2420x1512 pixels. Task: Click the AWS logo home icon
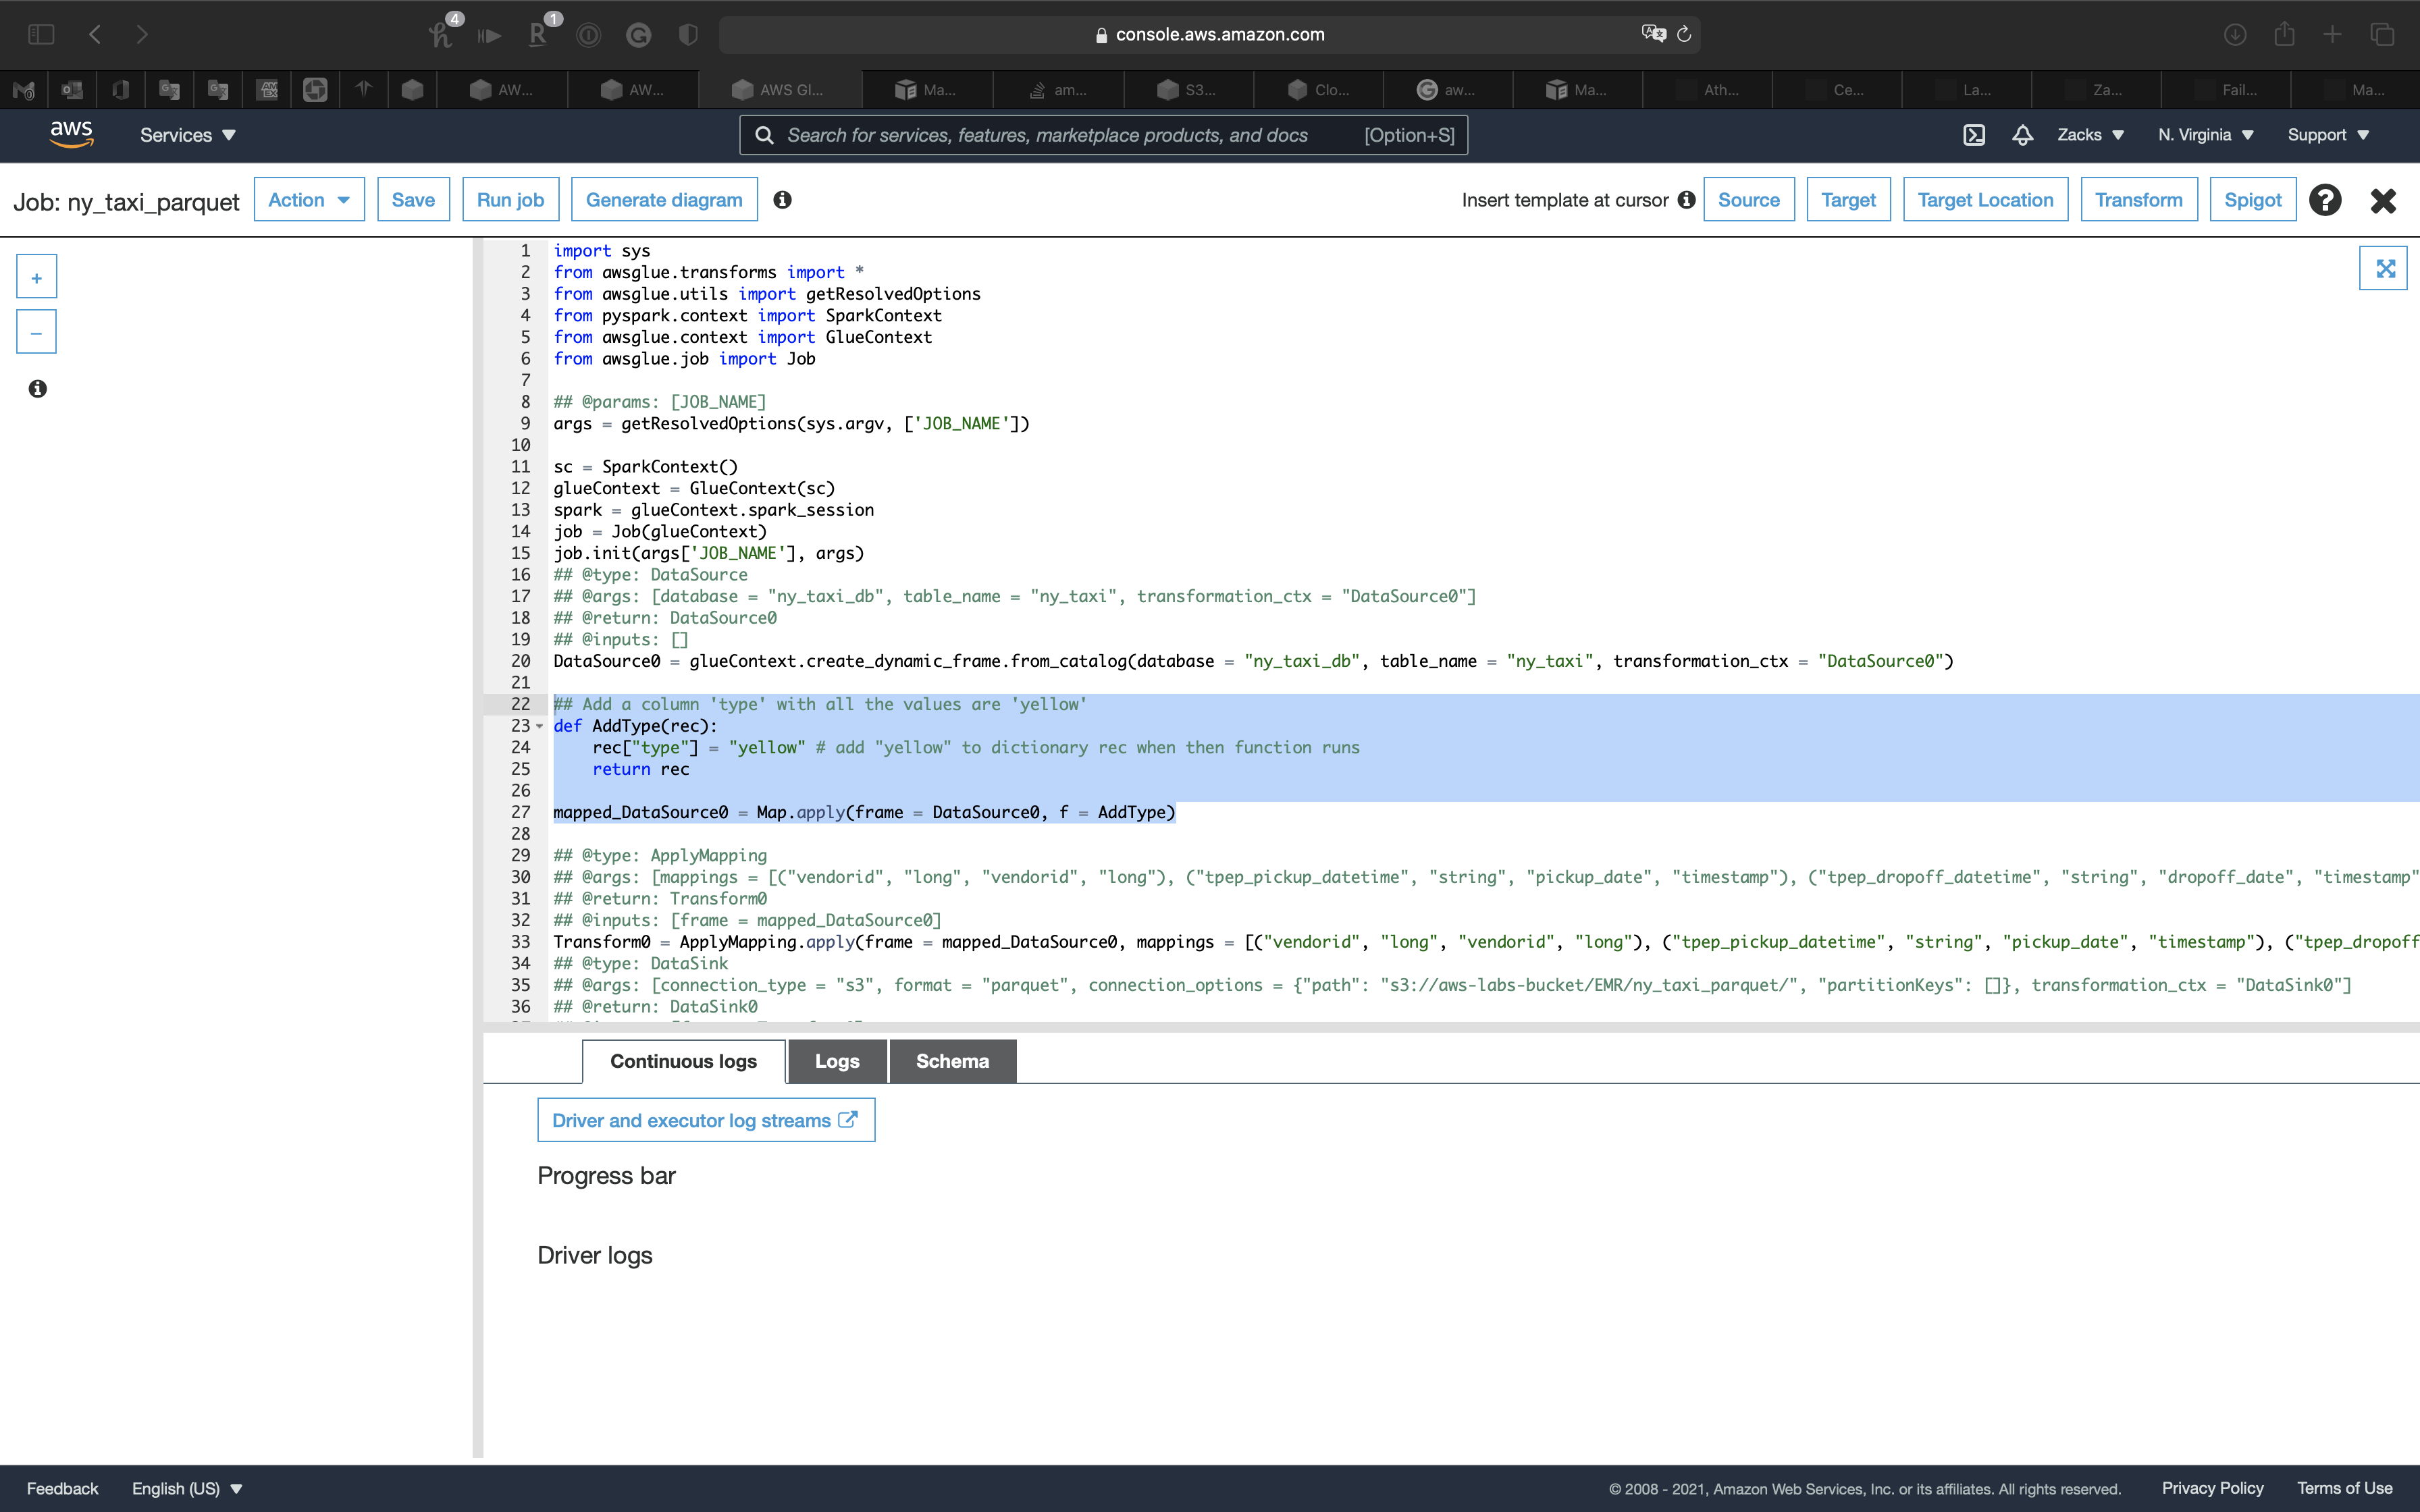coord(71,134)
